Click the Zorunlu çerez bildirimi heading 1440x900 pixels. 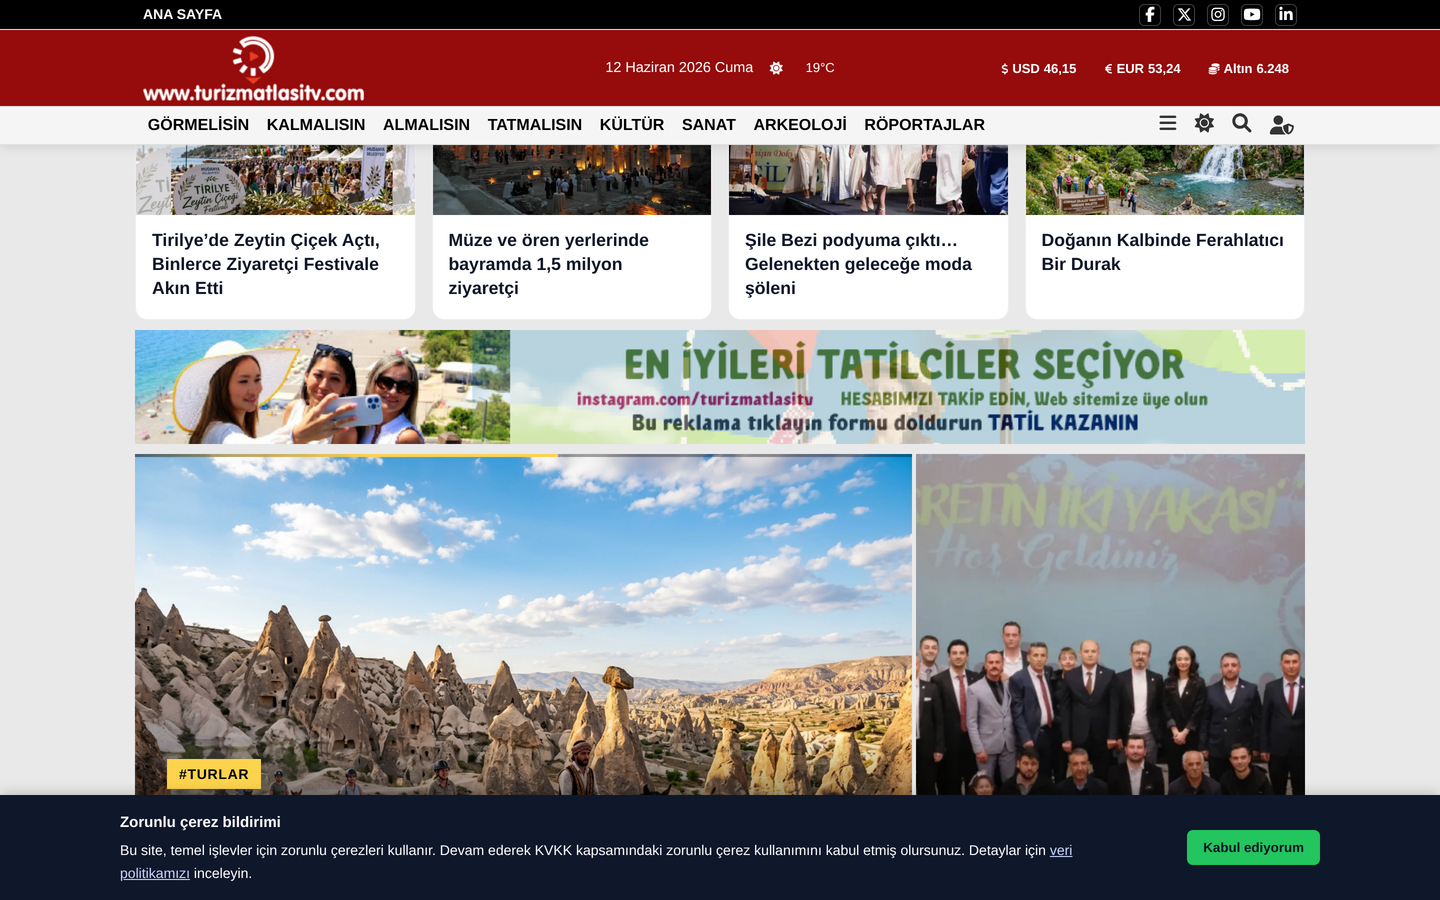tap(200, 822)
